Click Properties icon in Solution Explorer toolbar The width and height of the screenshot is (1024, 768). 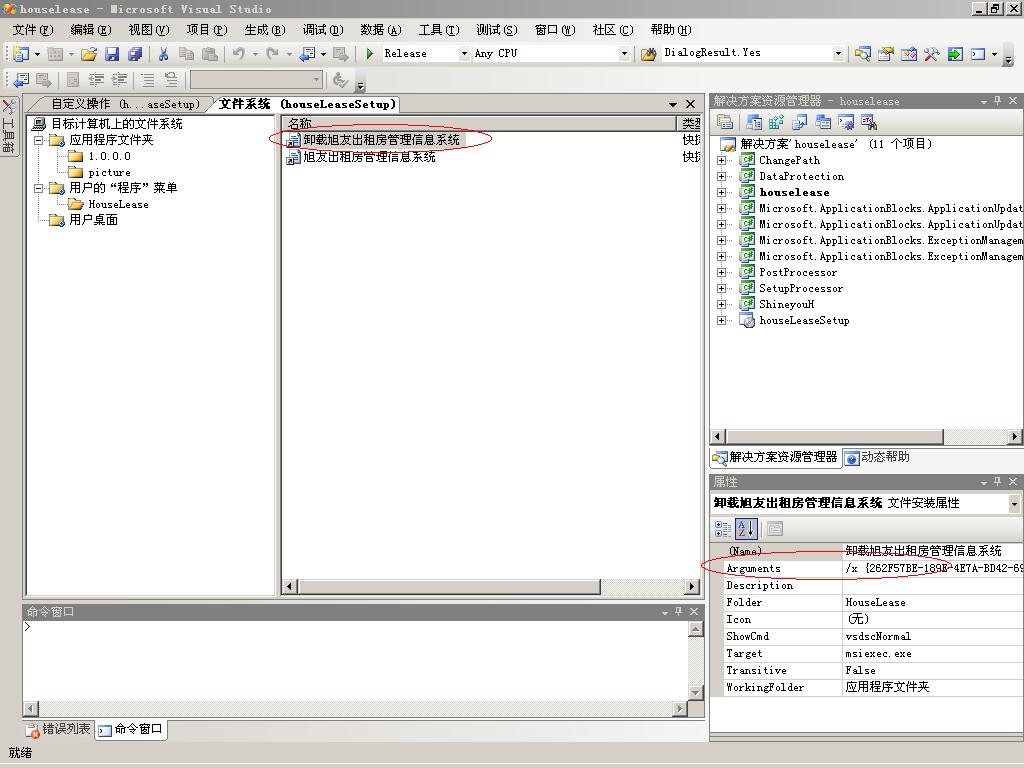click(x=725, y=121)
